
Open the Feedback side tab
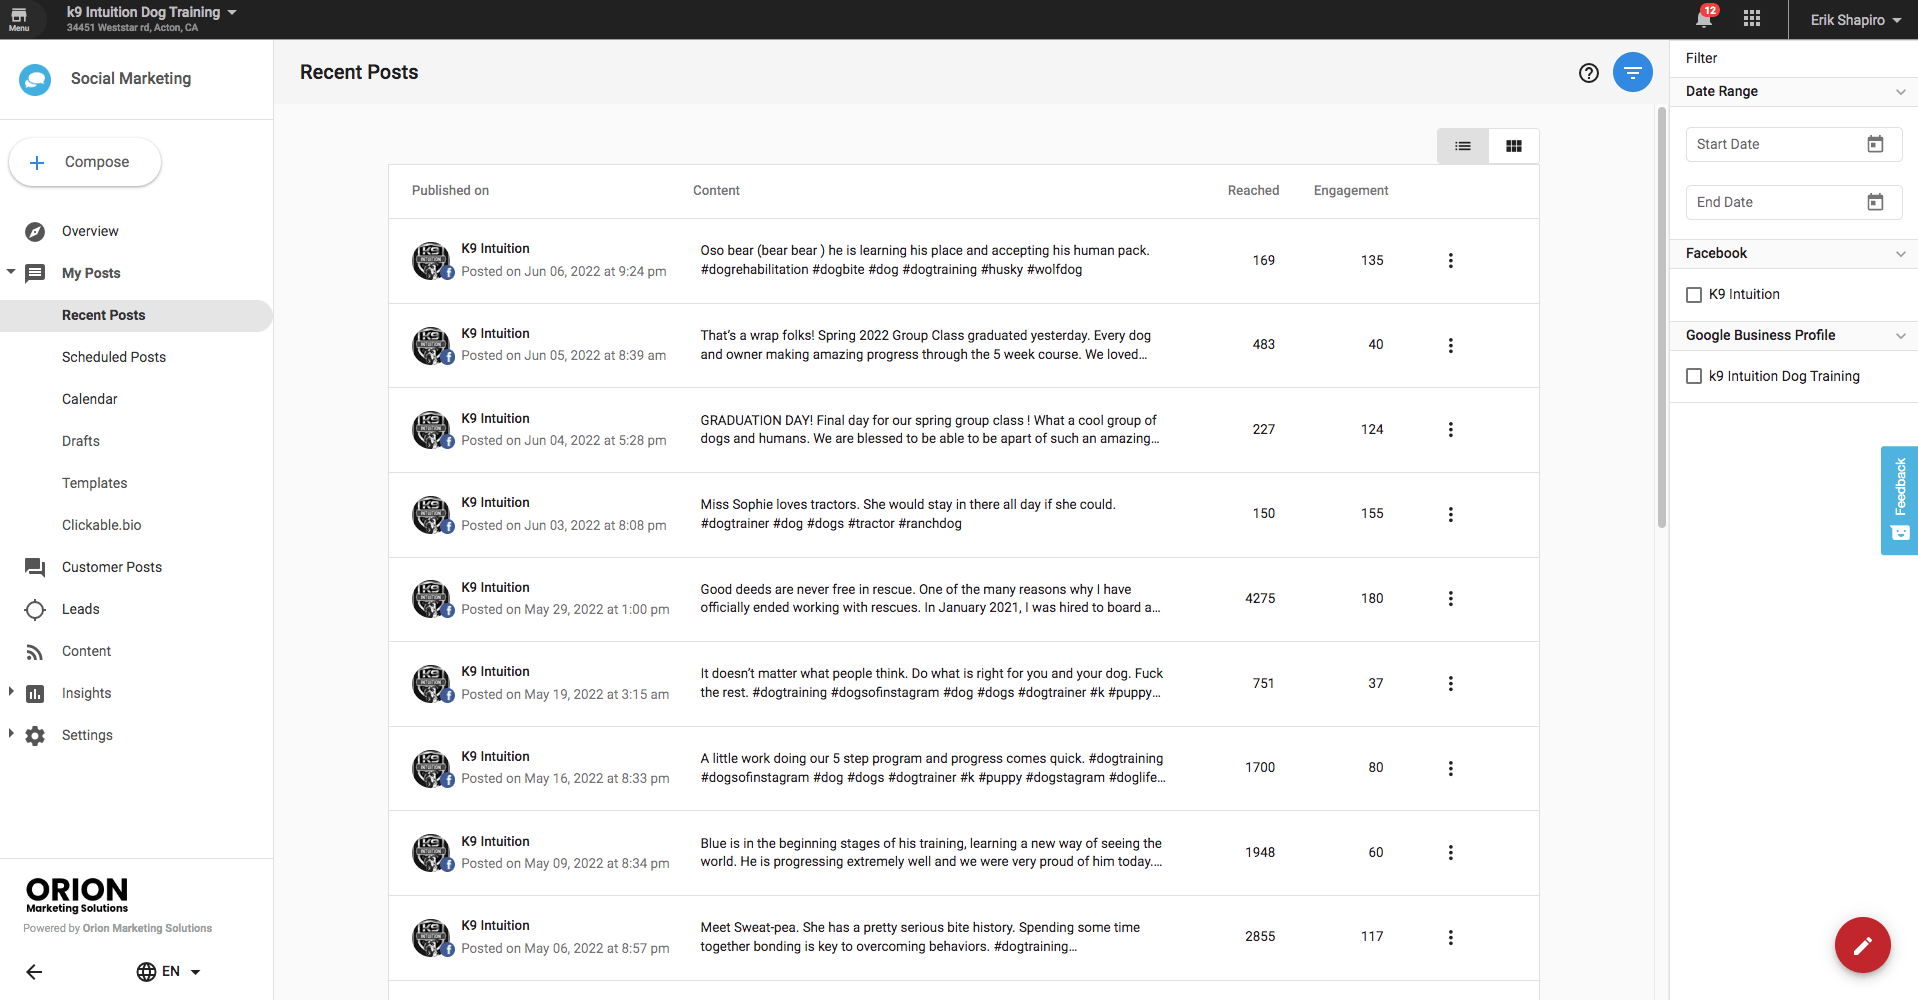coord(1899,500)
